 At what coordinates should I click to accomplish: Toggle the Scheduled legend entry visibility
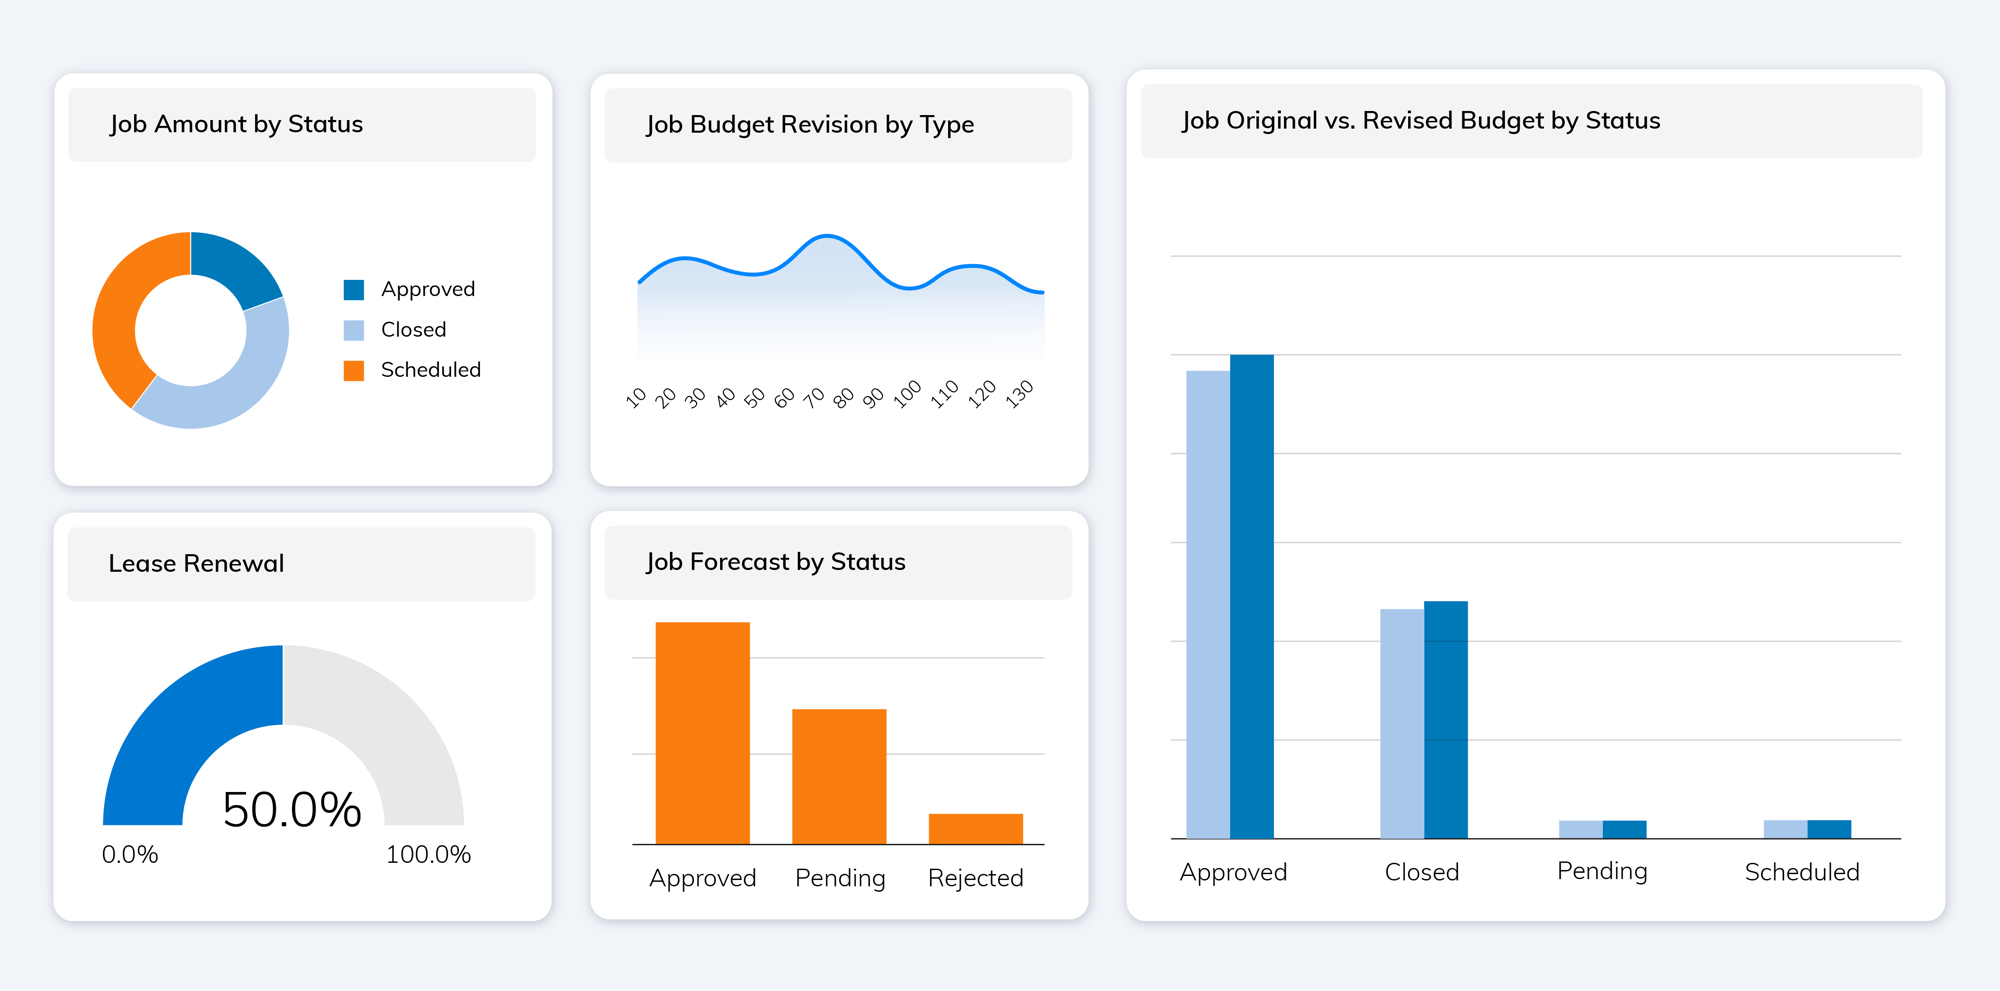[x=431, y=369]
